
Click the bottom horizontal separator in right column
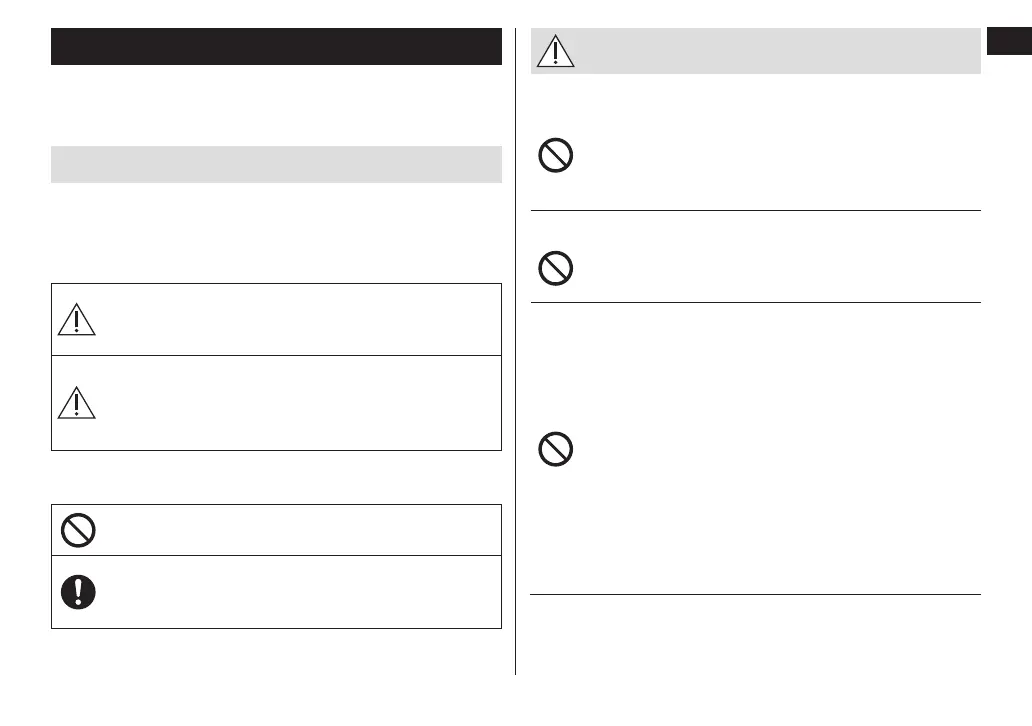755,595
